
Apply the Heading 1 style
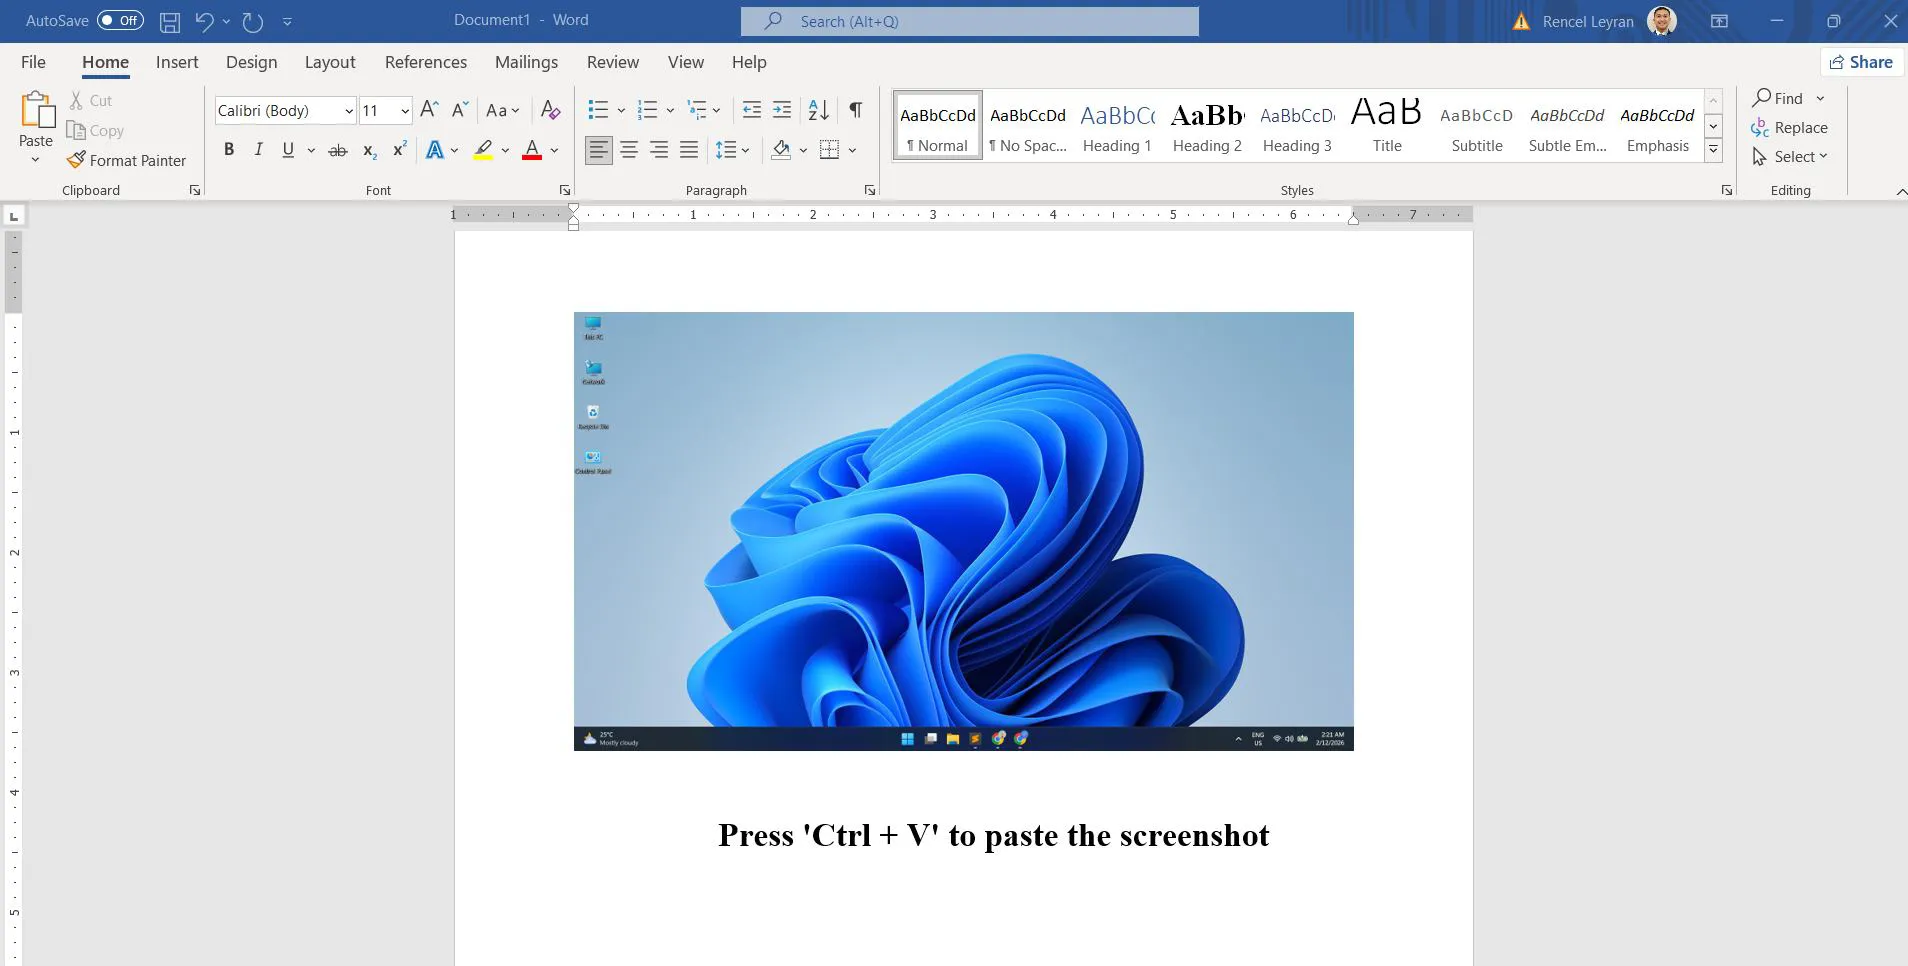tap(1117, 125)
